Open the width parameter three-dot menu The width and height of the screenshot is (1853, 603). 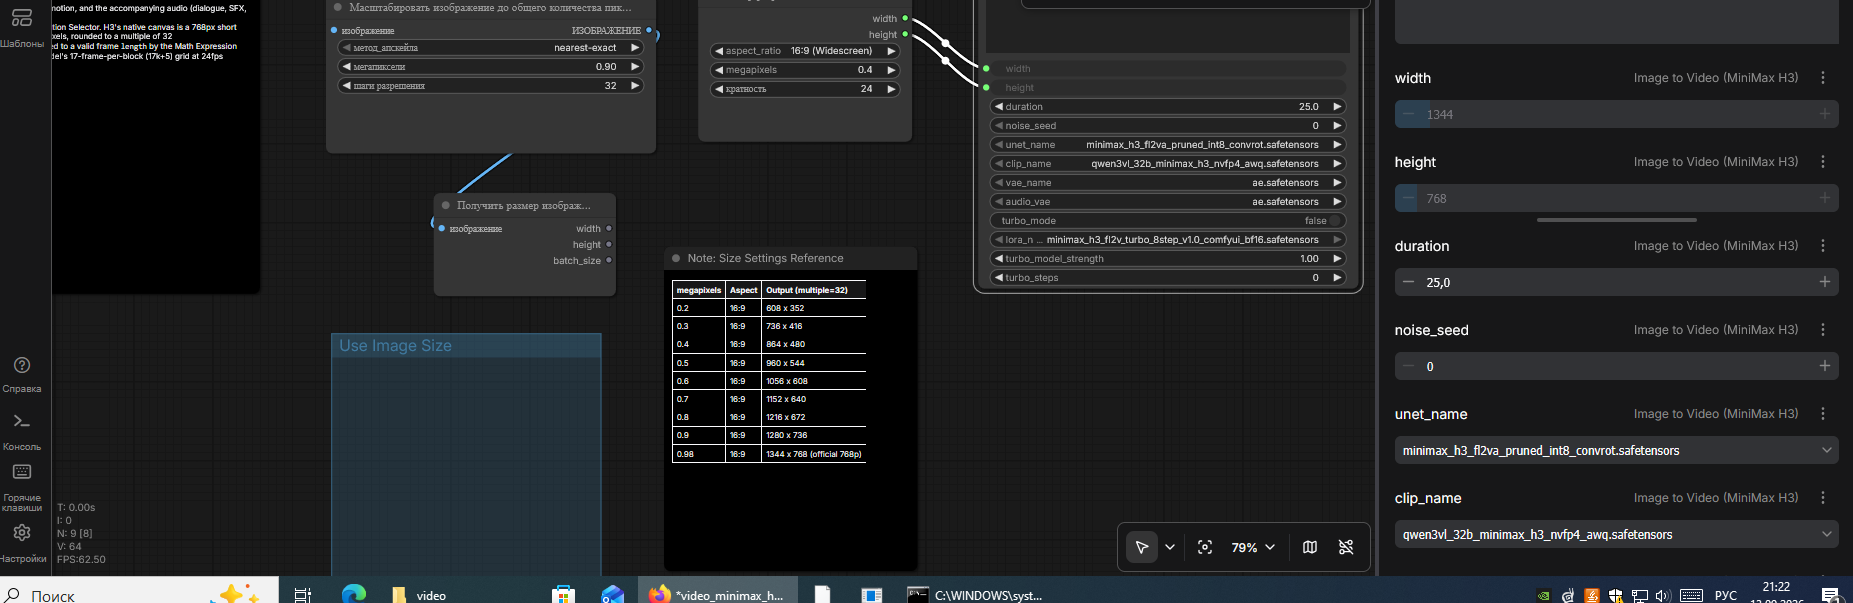pyautogui.click(x=1823, y=78)
